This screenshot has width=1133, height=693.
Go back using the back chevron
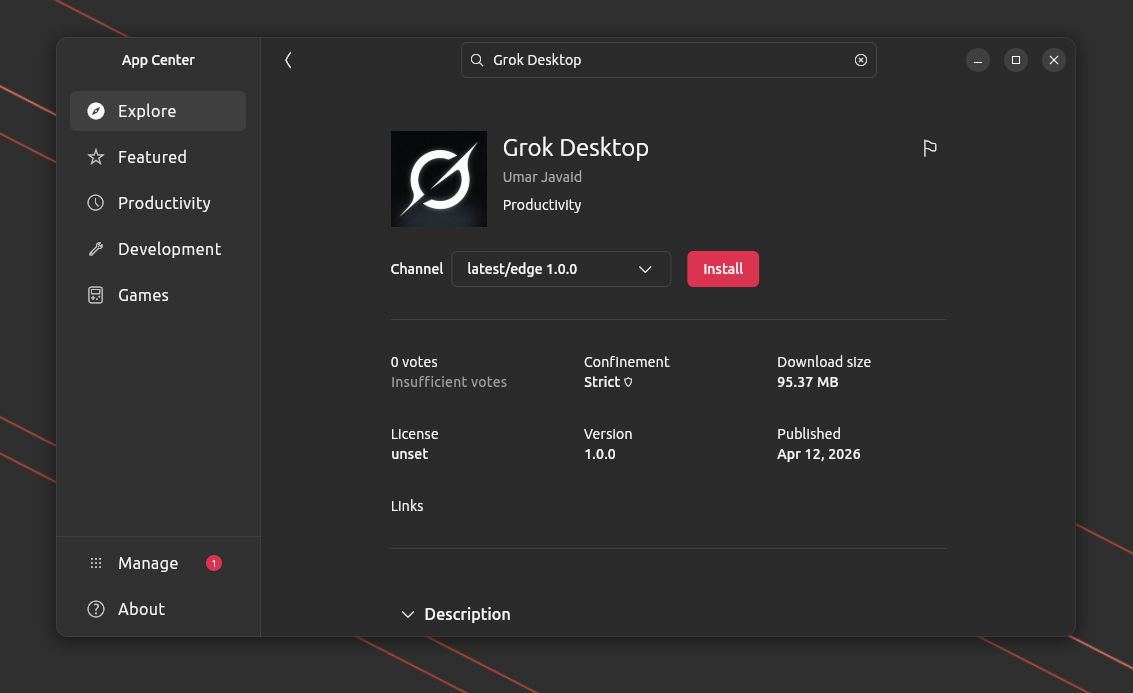[x=288, y=60]
